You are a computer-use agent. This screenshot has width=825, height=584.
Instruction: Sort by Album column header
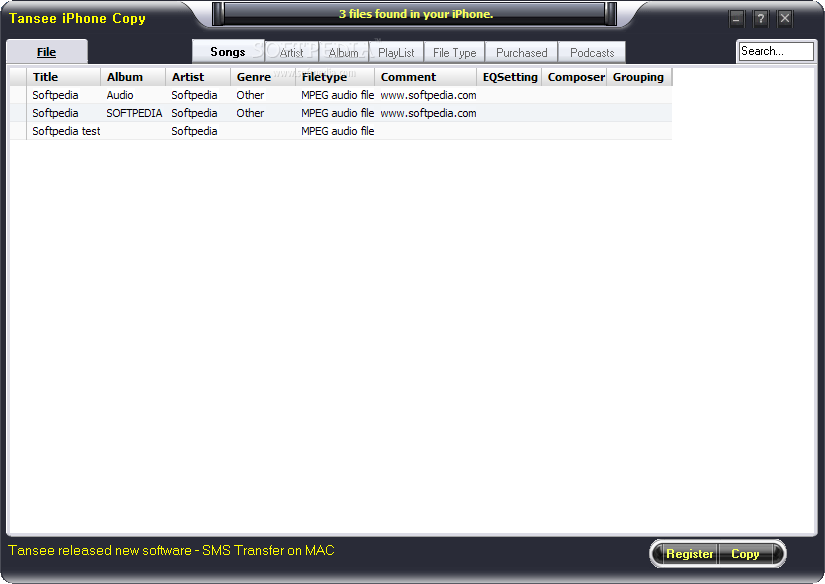pyautogui.click(x=133, y=77)
